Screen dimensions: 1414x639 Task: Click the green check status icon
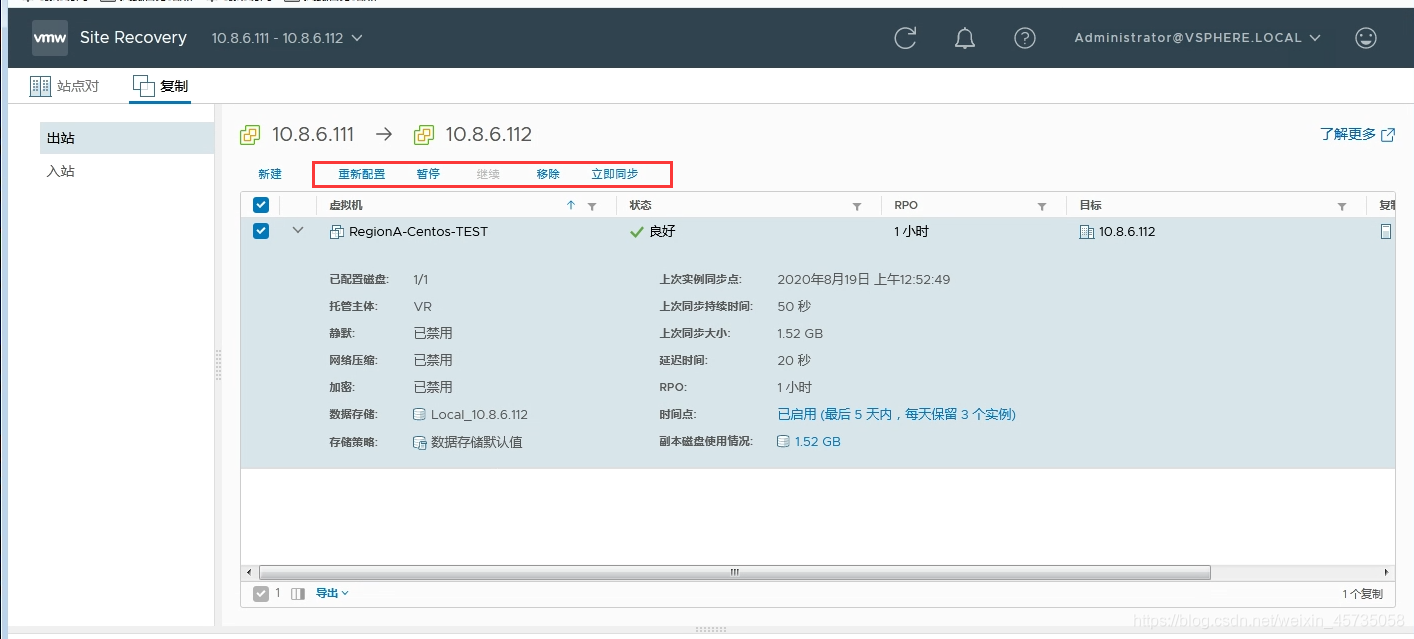click(636, 232)
